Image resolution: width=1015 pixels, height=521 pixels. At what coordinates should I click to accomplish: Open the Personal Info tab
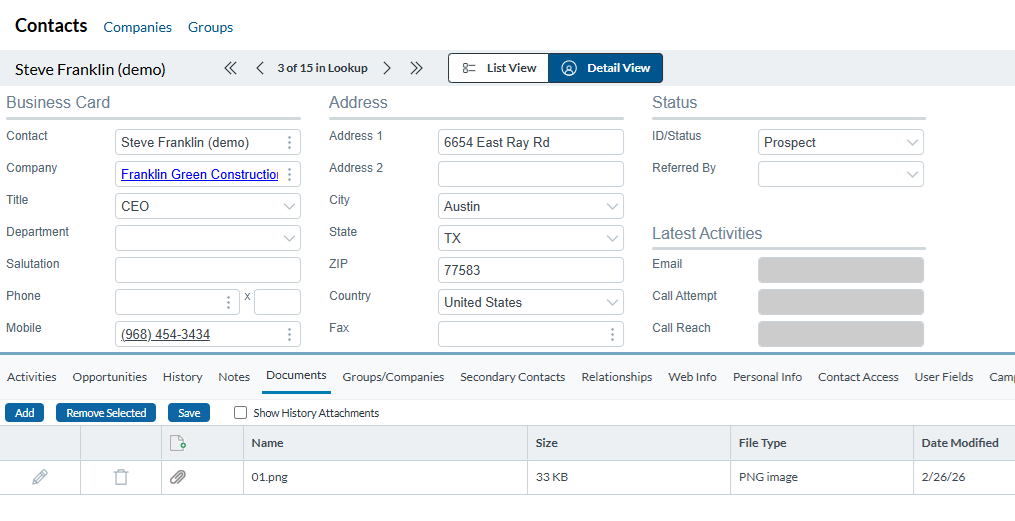coord(767,377)
